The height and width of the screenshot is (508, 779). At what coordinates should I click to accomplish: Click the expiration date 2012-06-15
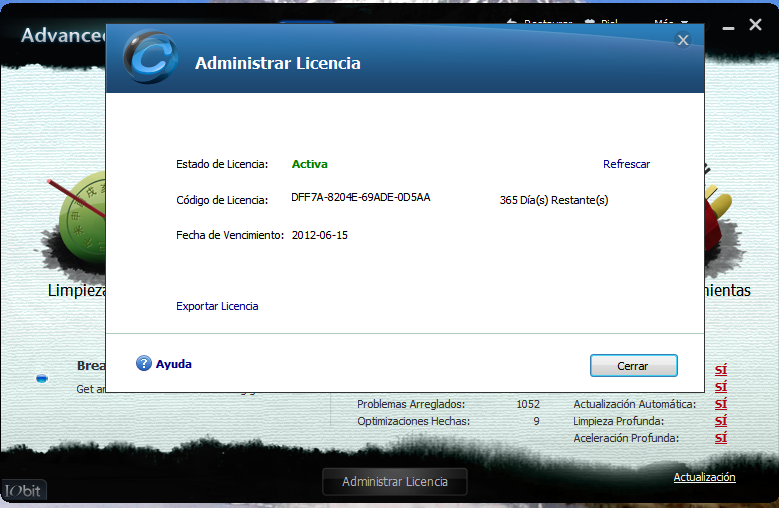click(x=319, y=235)
